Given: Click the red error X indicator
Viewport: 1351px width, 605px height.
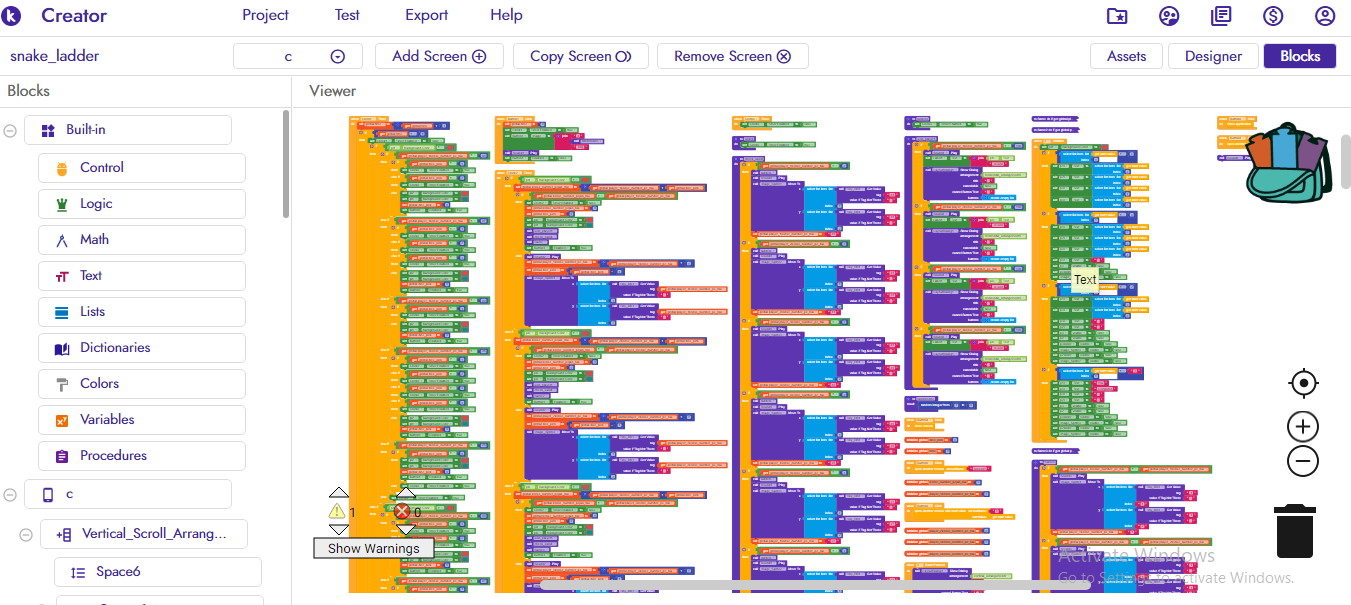Looking at the screenshot, I should click(x=402, y=511).
